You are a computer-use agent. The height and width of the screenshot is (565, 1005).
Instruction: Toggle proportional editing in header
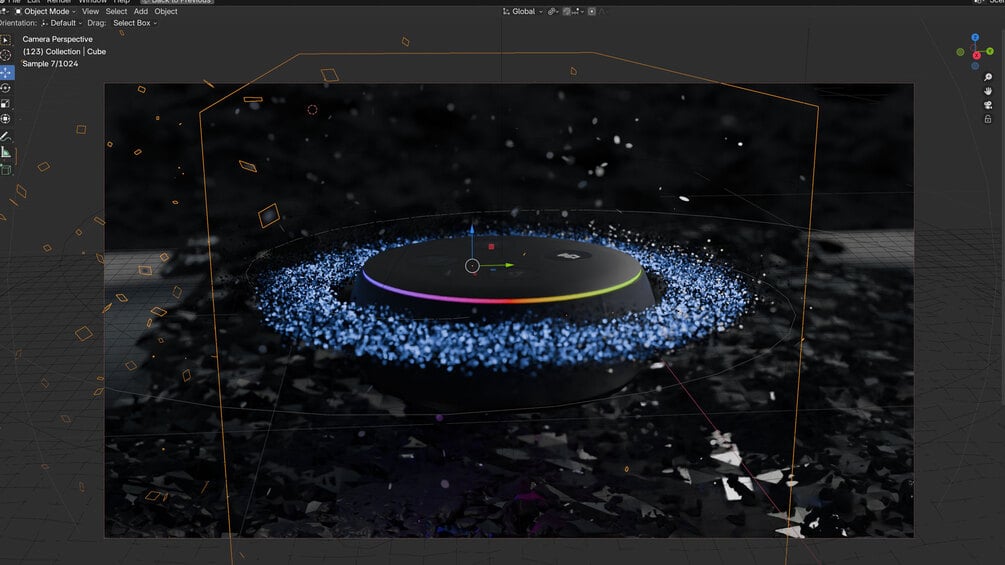pyautogui.click(x=592, y=12)
